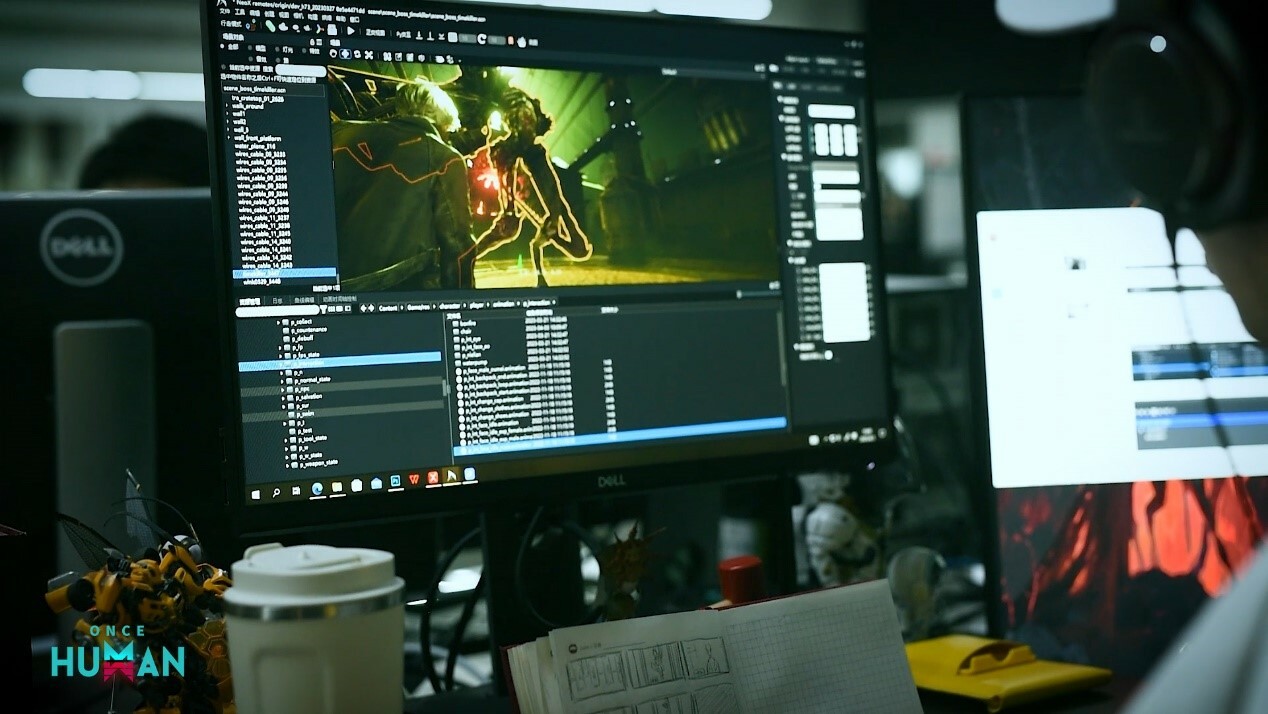This screenshot has width=1268, height=714.
Task: Open the Windows Start menu
Action: 256,493
